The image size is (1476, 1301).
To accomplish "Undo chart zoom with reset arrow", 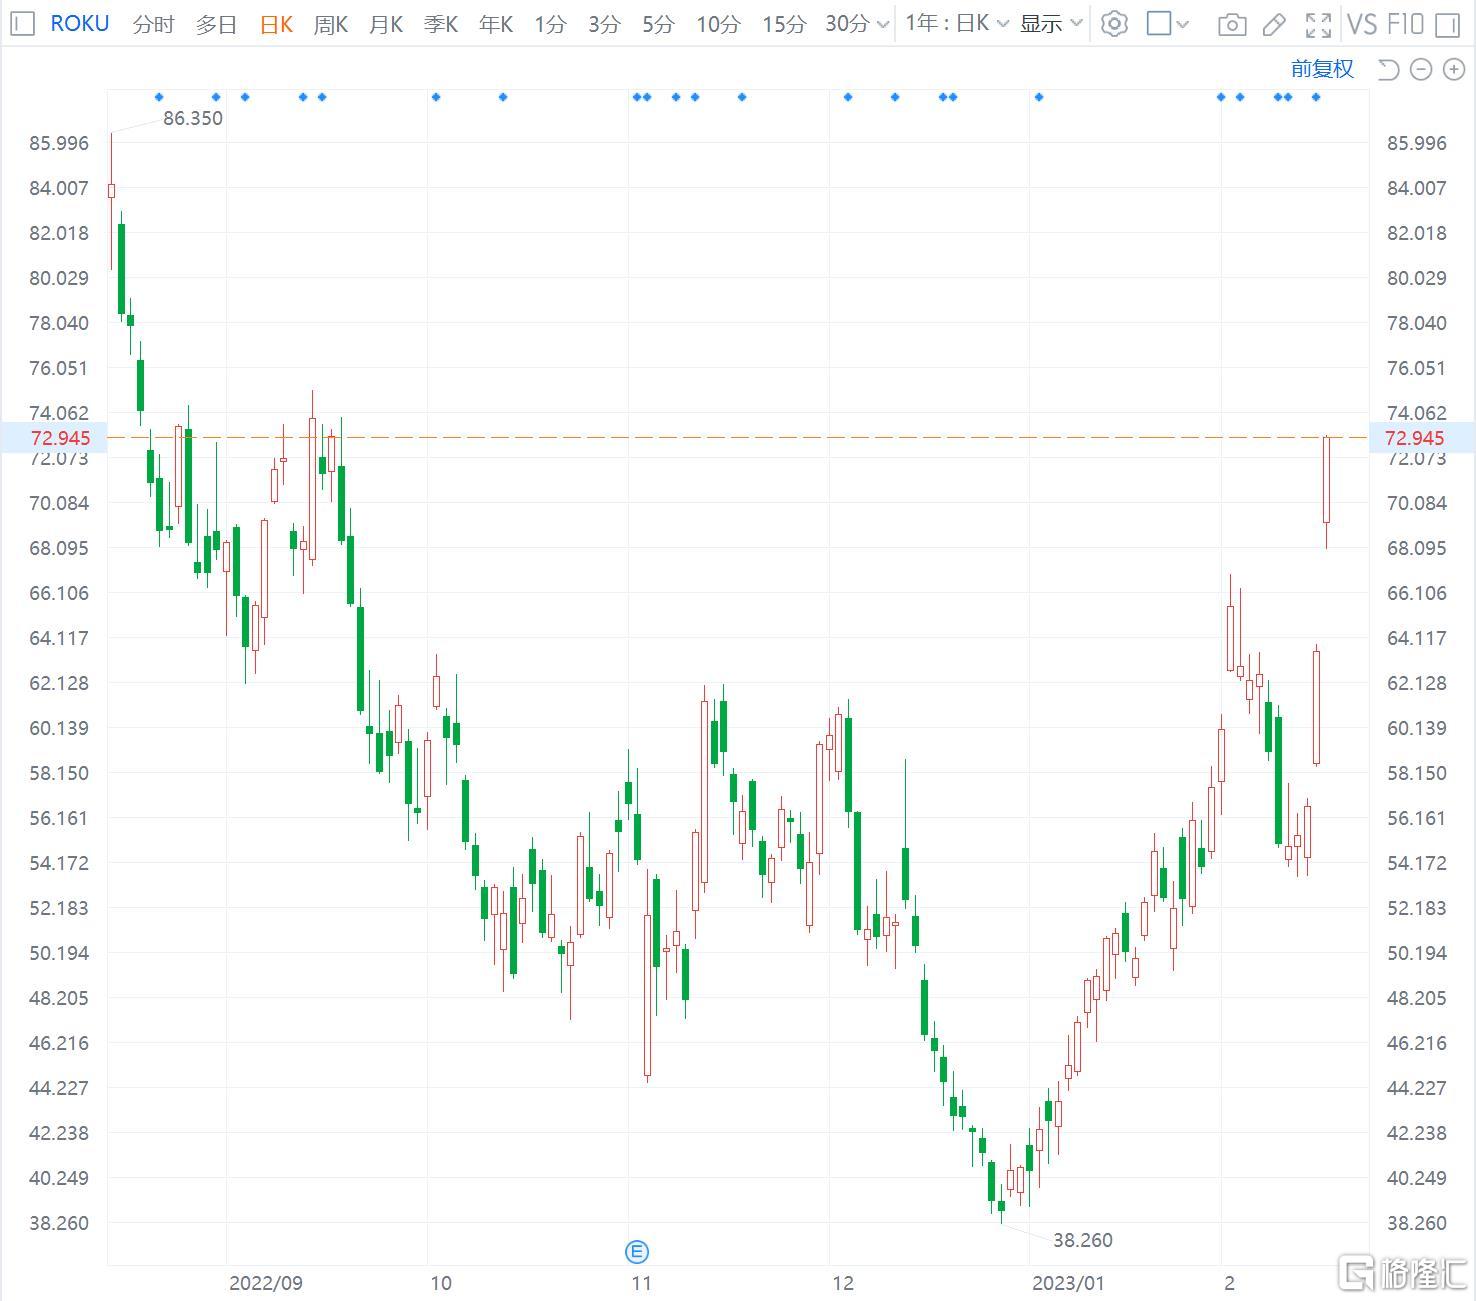I will tap(1388, 69).
